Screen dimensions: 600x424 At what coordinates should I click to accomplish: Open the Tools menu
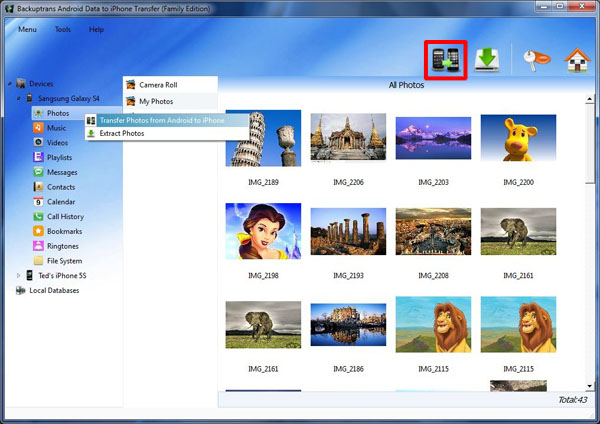click(63, 29)
